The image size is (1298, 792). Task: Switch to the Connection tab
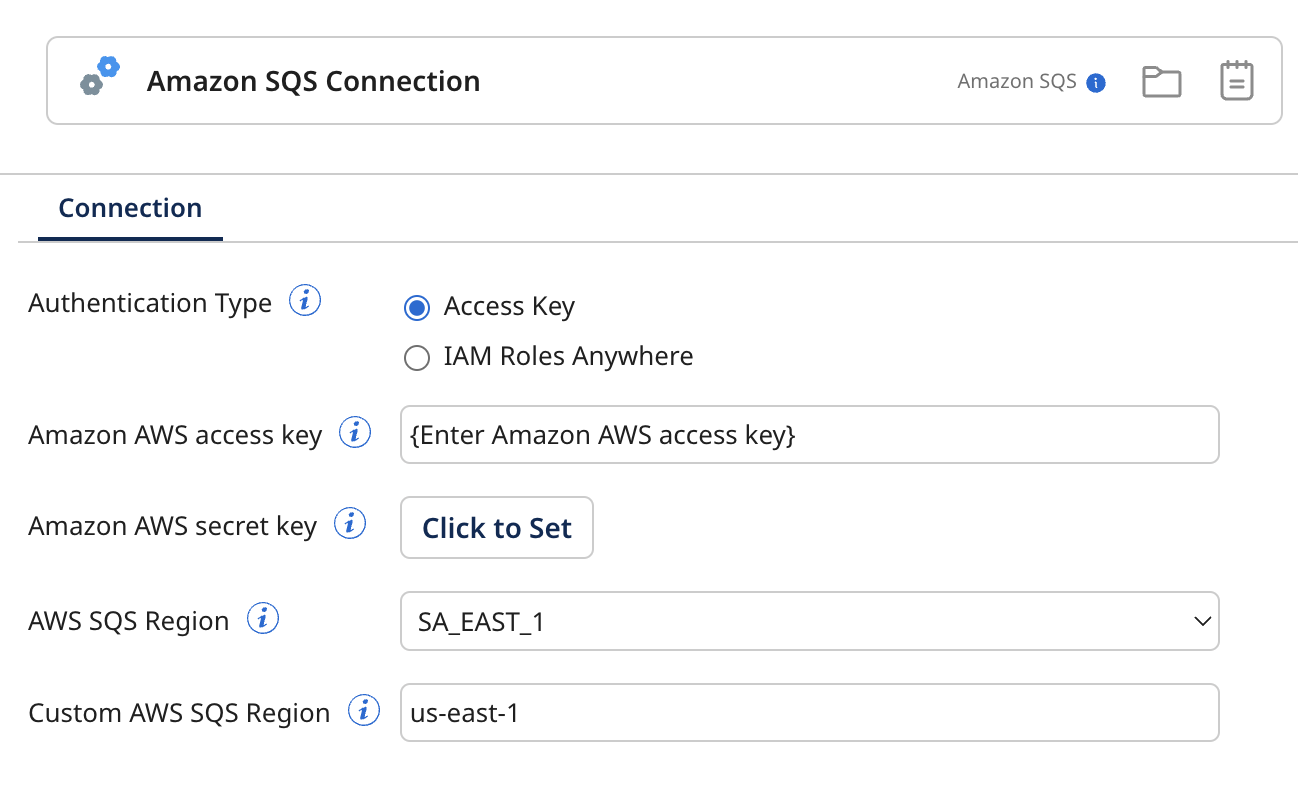(129, 208)
